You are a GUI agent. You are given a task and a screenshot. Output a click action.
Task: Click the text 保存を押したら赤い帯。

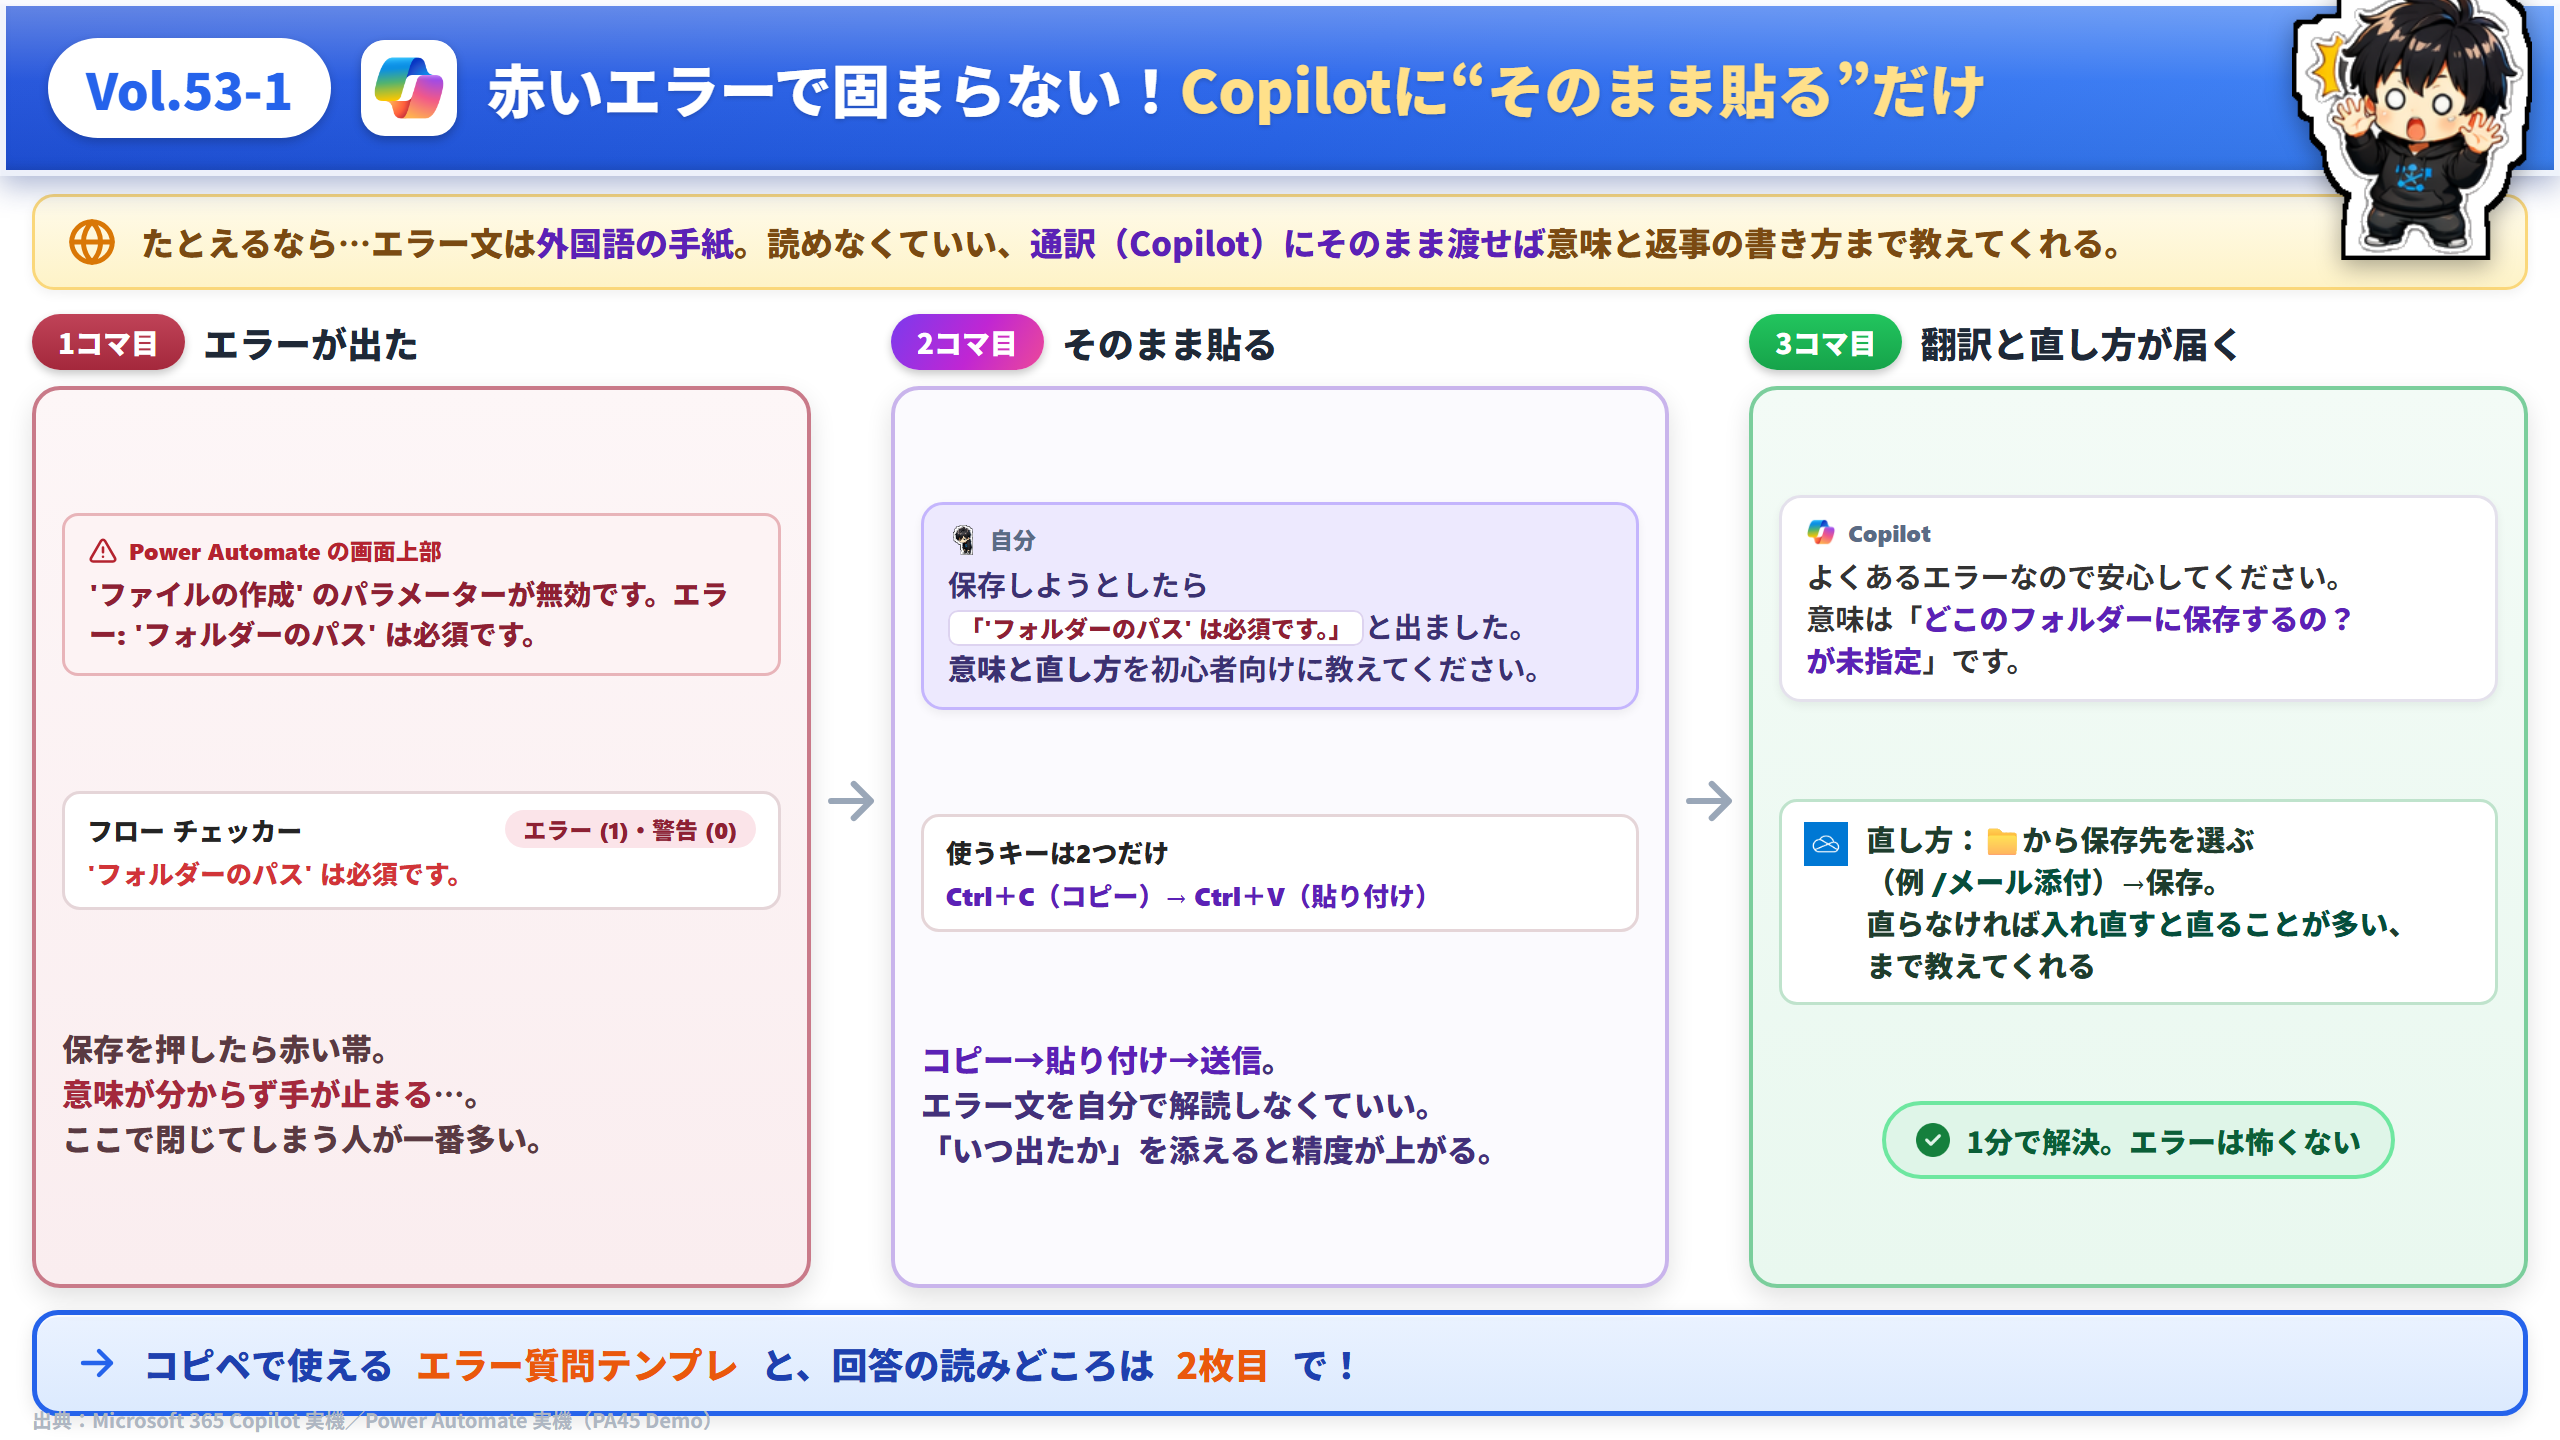[226, 1049]
